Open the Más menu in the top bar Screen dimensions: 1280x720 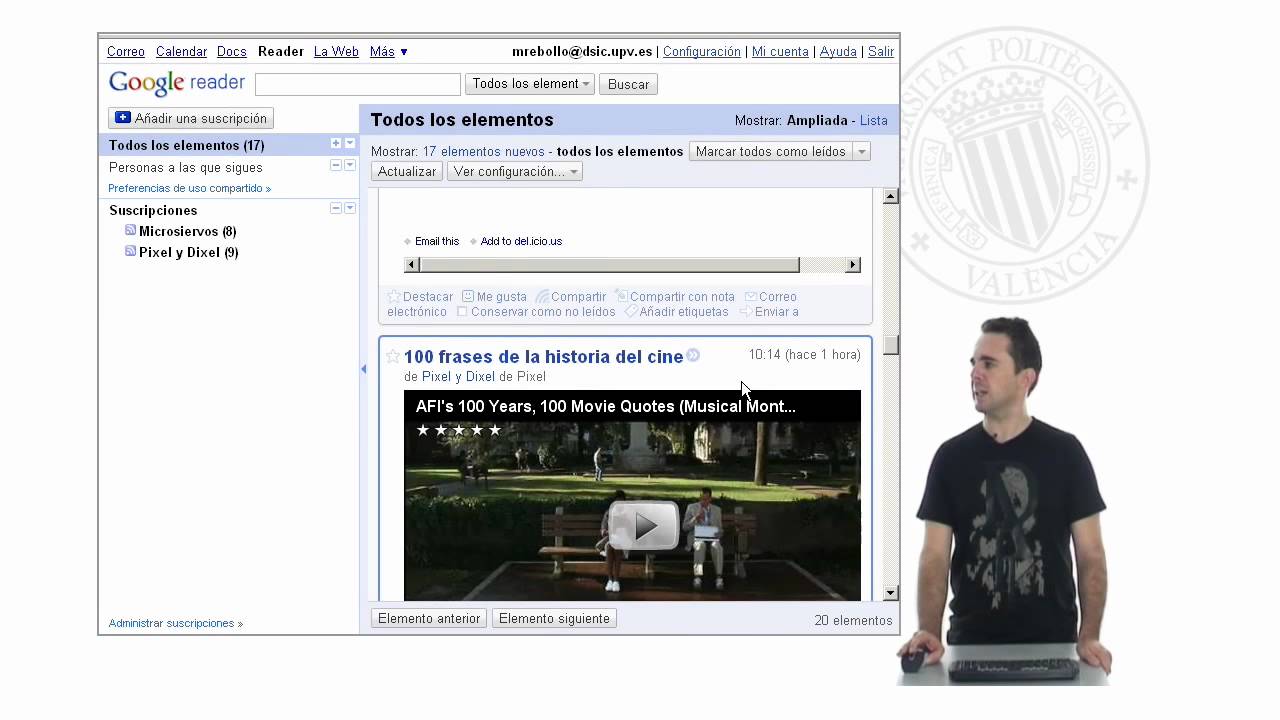point(388,52)
